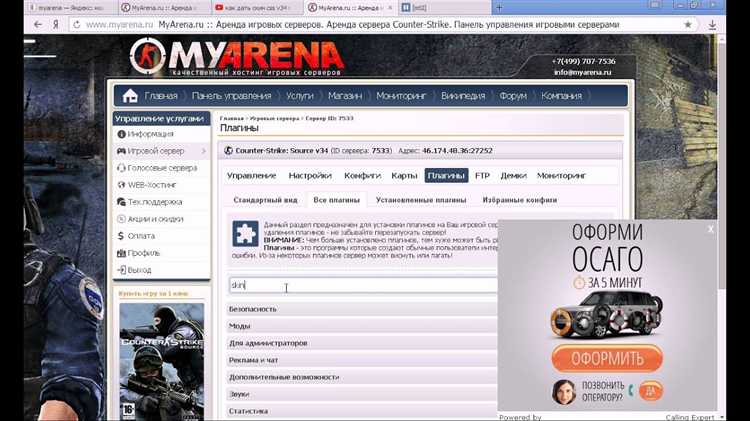Select the Плагины server tab
The width and height of the screenshot is (750, 421).
(x=446, y=176)
